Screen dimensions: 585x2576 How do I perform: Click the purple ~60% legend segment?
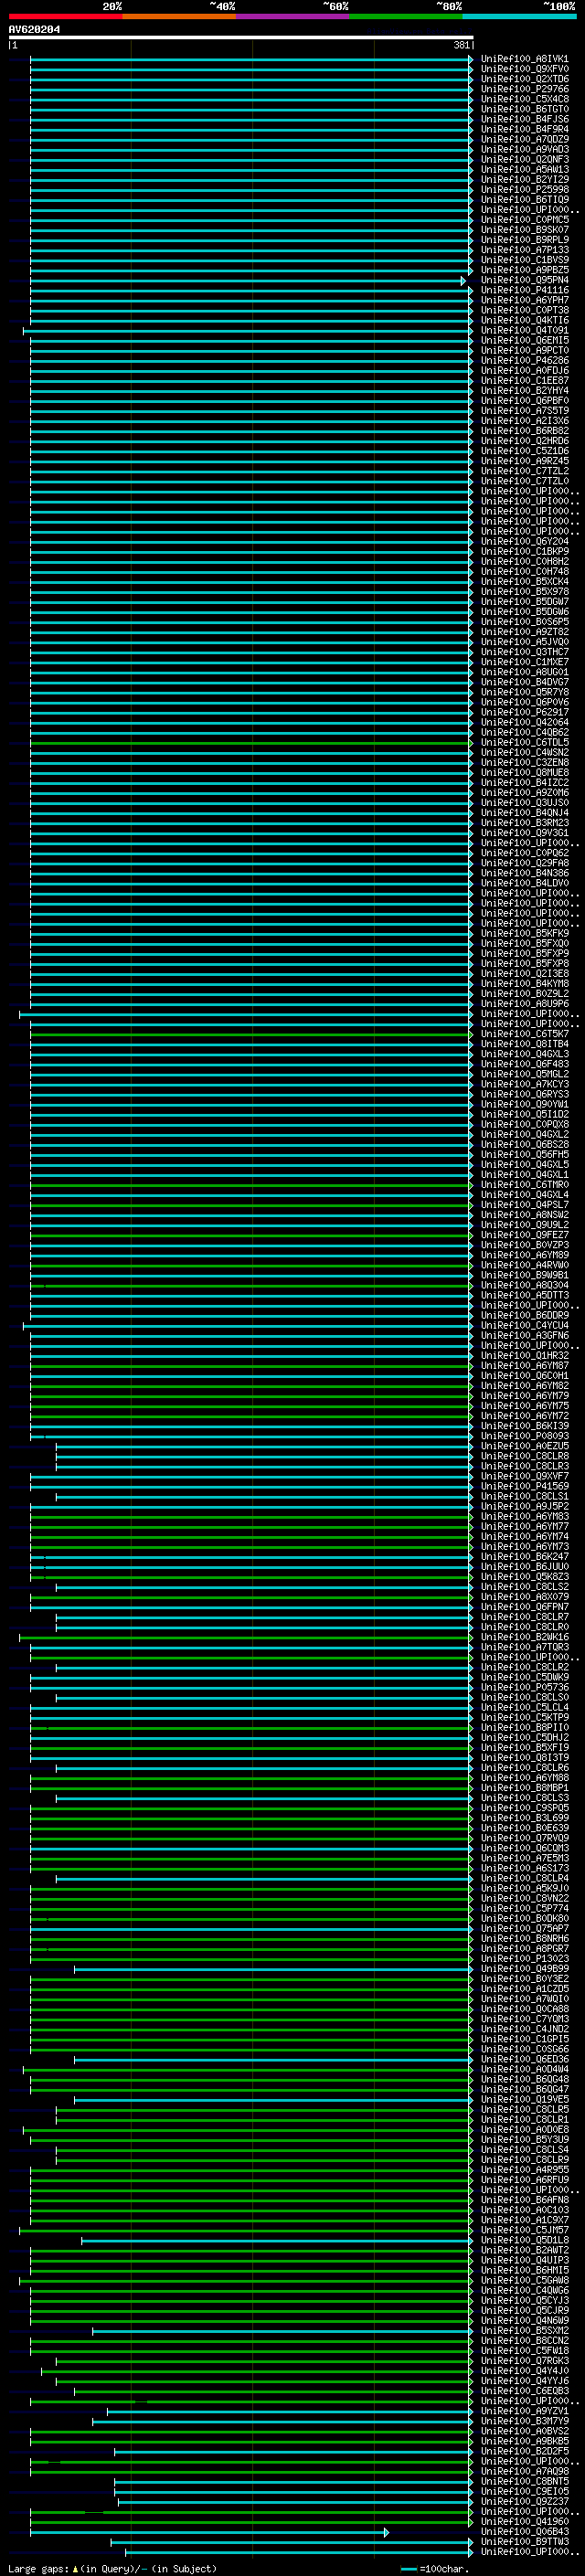(x=292, y=16)
